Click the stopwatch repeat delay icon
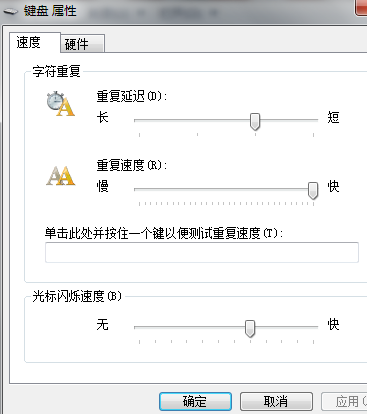Image resolution: width=367 pixels, height=414 pixels. click(x=60, y=104)
